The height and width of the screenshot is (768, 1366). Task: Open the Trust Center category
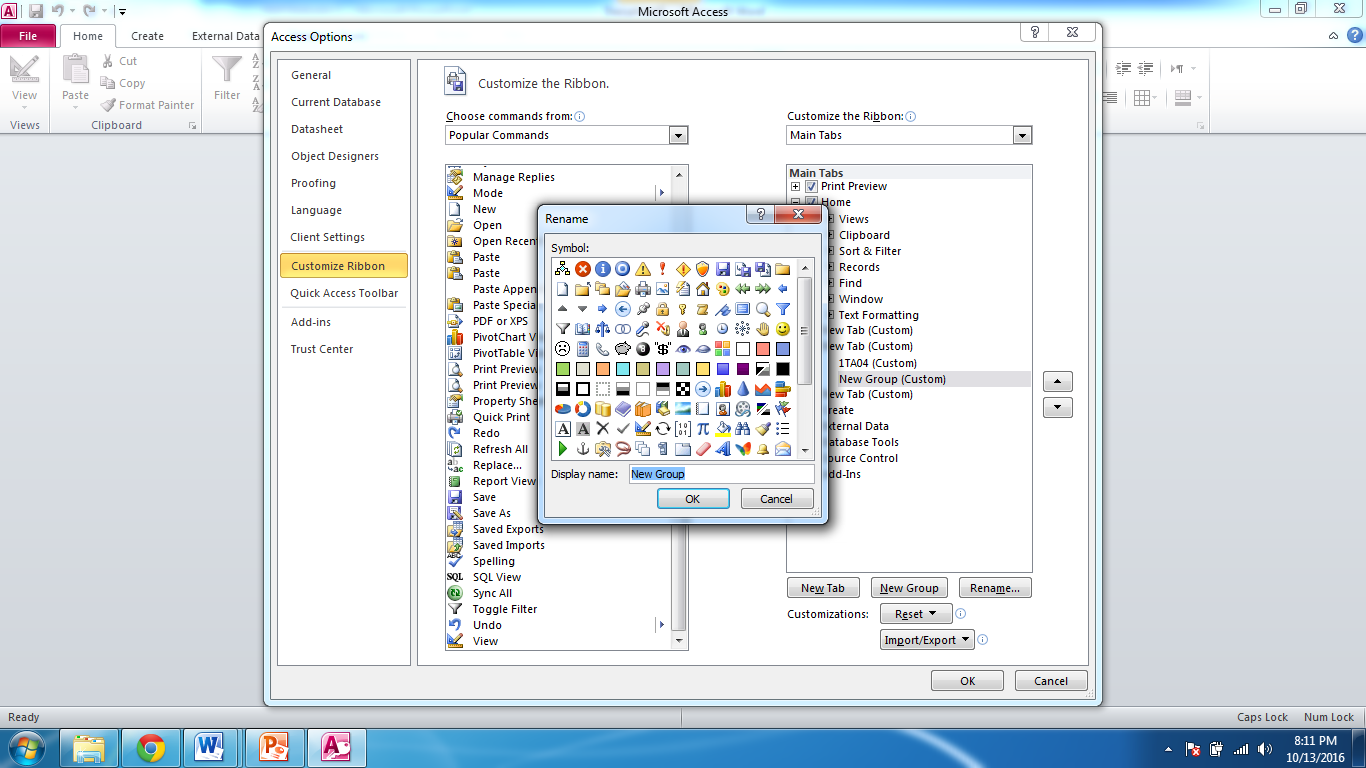pos(322,349)
